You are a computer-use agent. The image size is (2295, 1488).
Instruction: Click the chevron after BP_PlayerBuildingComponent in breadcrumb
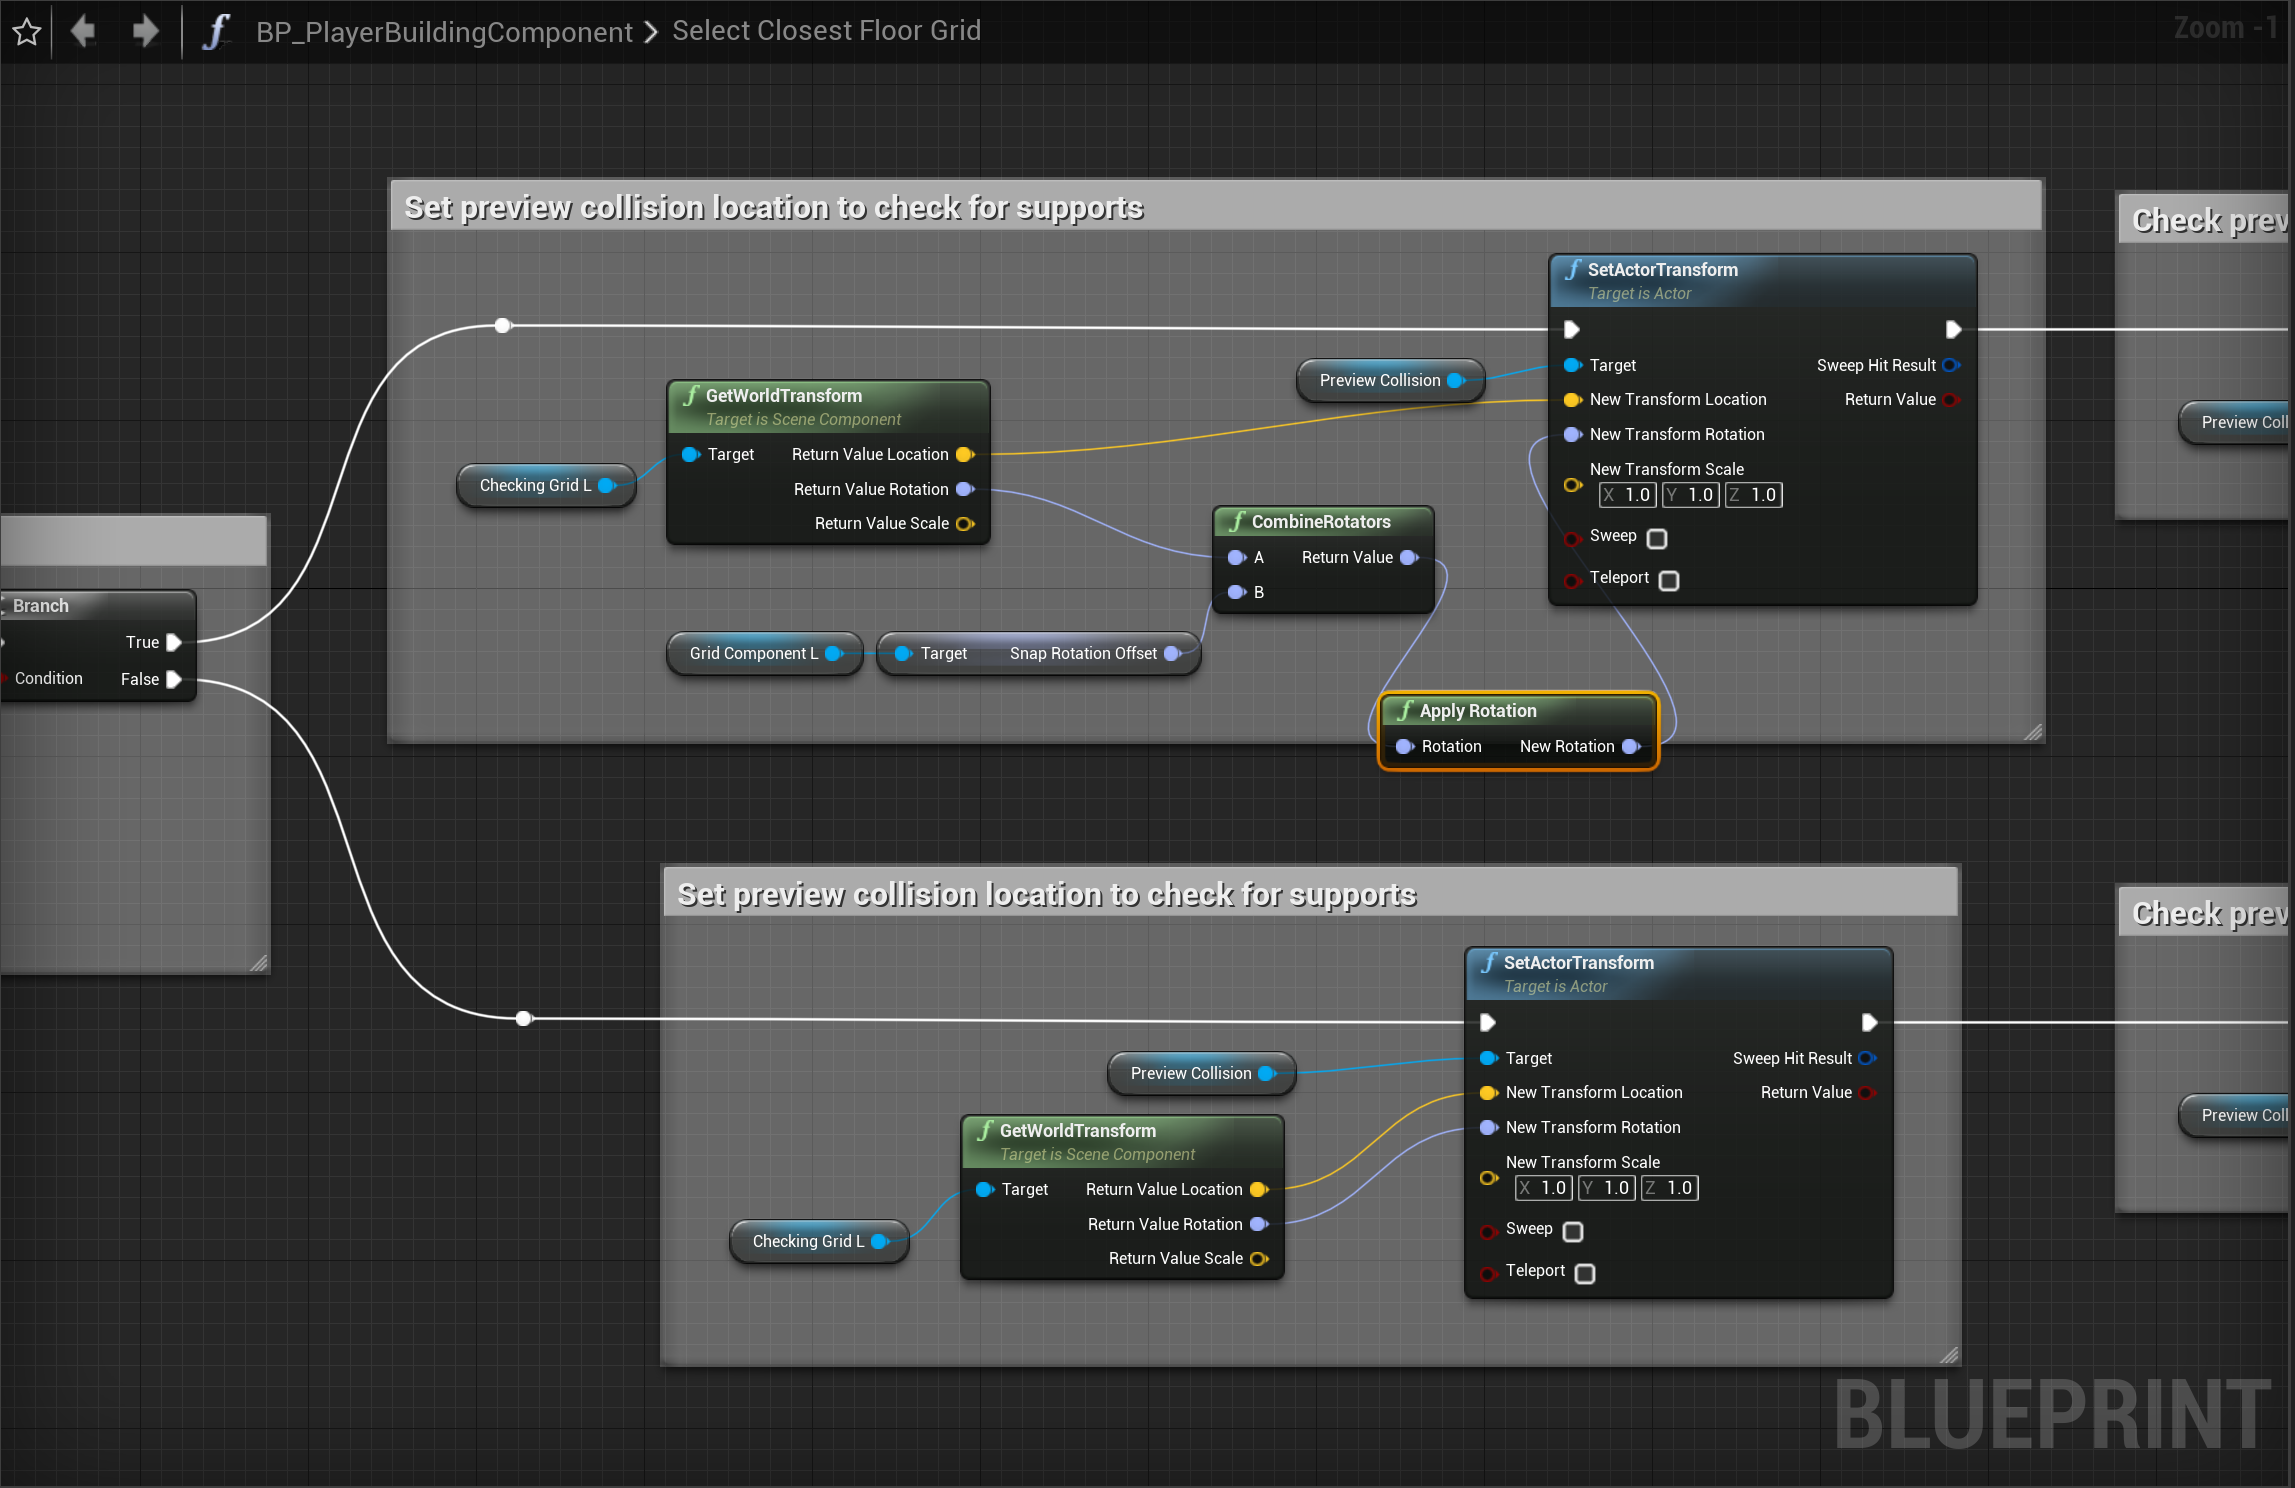tap(650, 31)
